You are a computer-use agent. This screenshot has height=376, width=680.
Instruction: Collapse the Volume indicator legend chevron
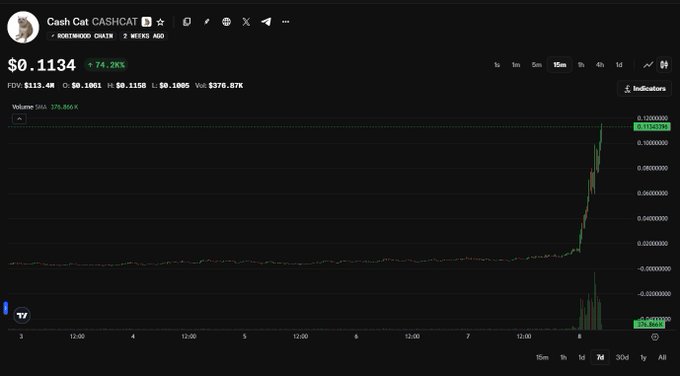pos(19,118)
